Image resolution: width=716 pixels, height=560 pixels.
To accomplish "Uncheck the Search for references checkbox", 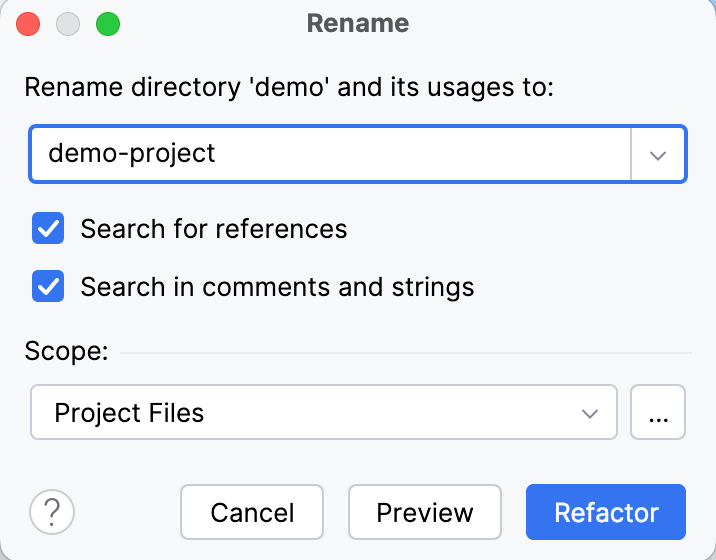I will [x=48, y=229].
